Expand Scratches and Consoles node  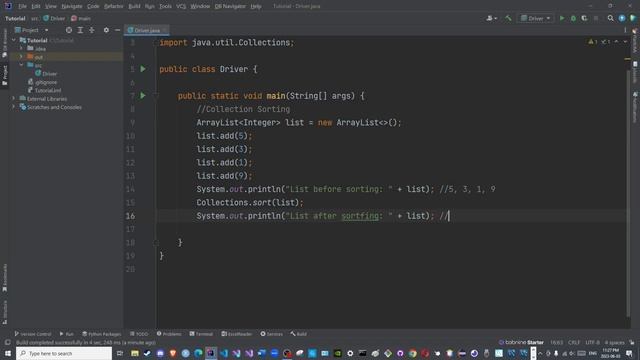pos(14,107)
